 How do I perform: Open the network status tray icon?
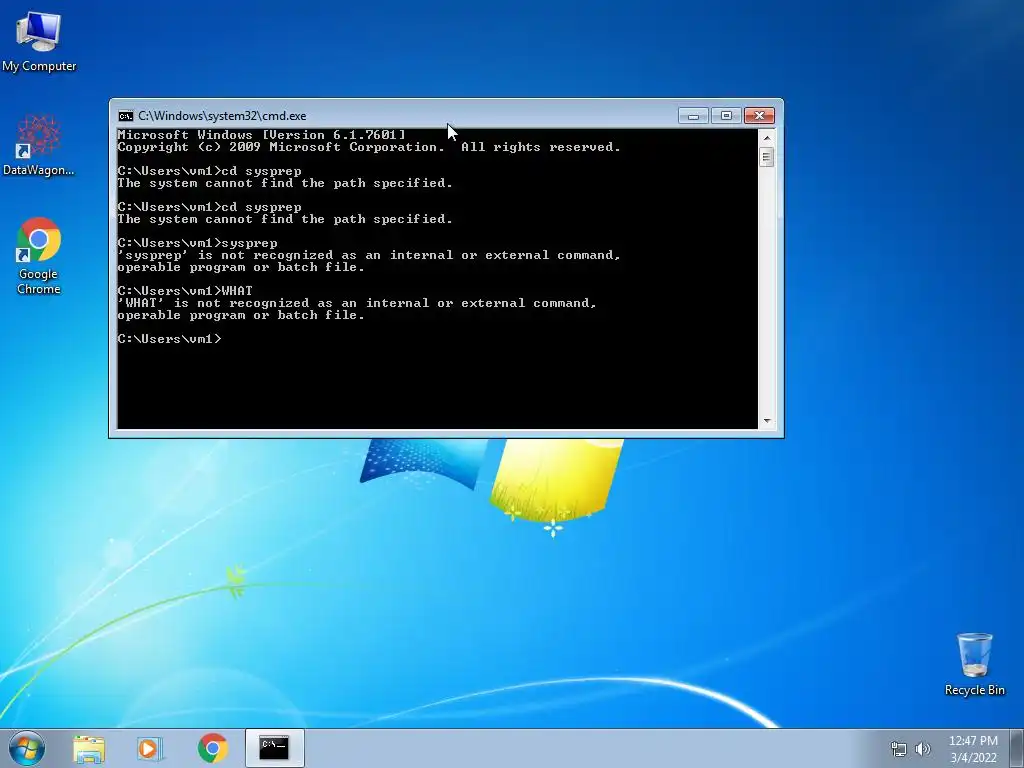click(899, 749)
